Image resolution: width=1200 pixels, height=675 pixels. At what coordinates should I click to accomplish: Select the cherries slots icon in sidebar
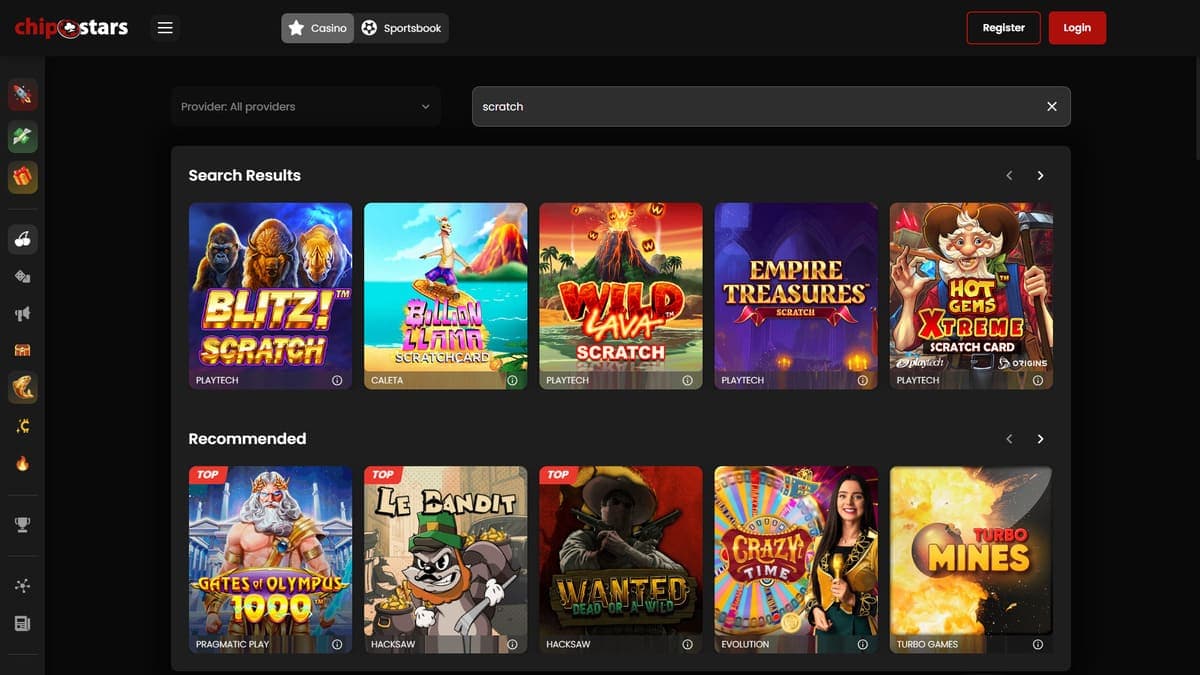pos(22,238)
